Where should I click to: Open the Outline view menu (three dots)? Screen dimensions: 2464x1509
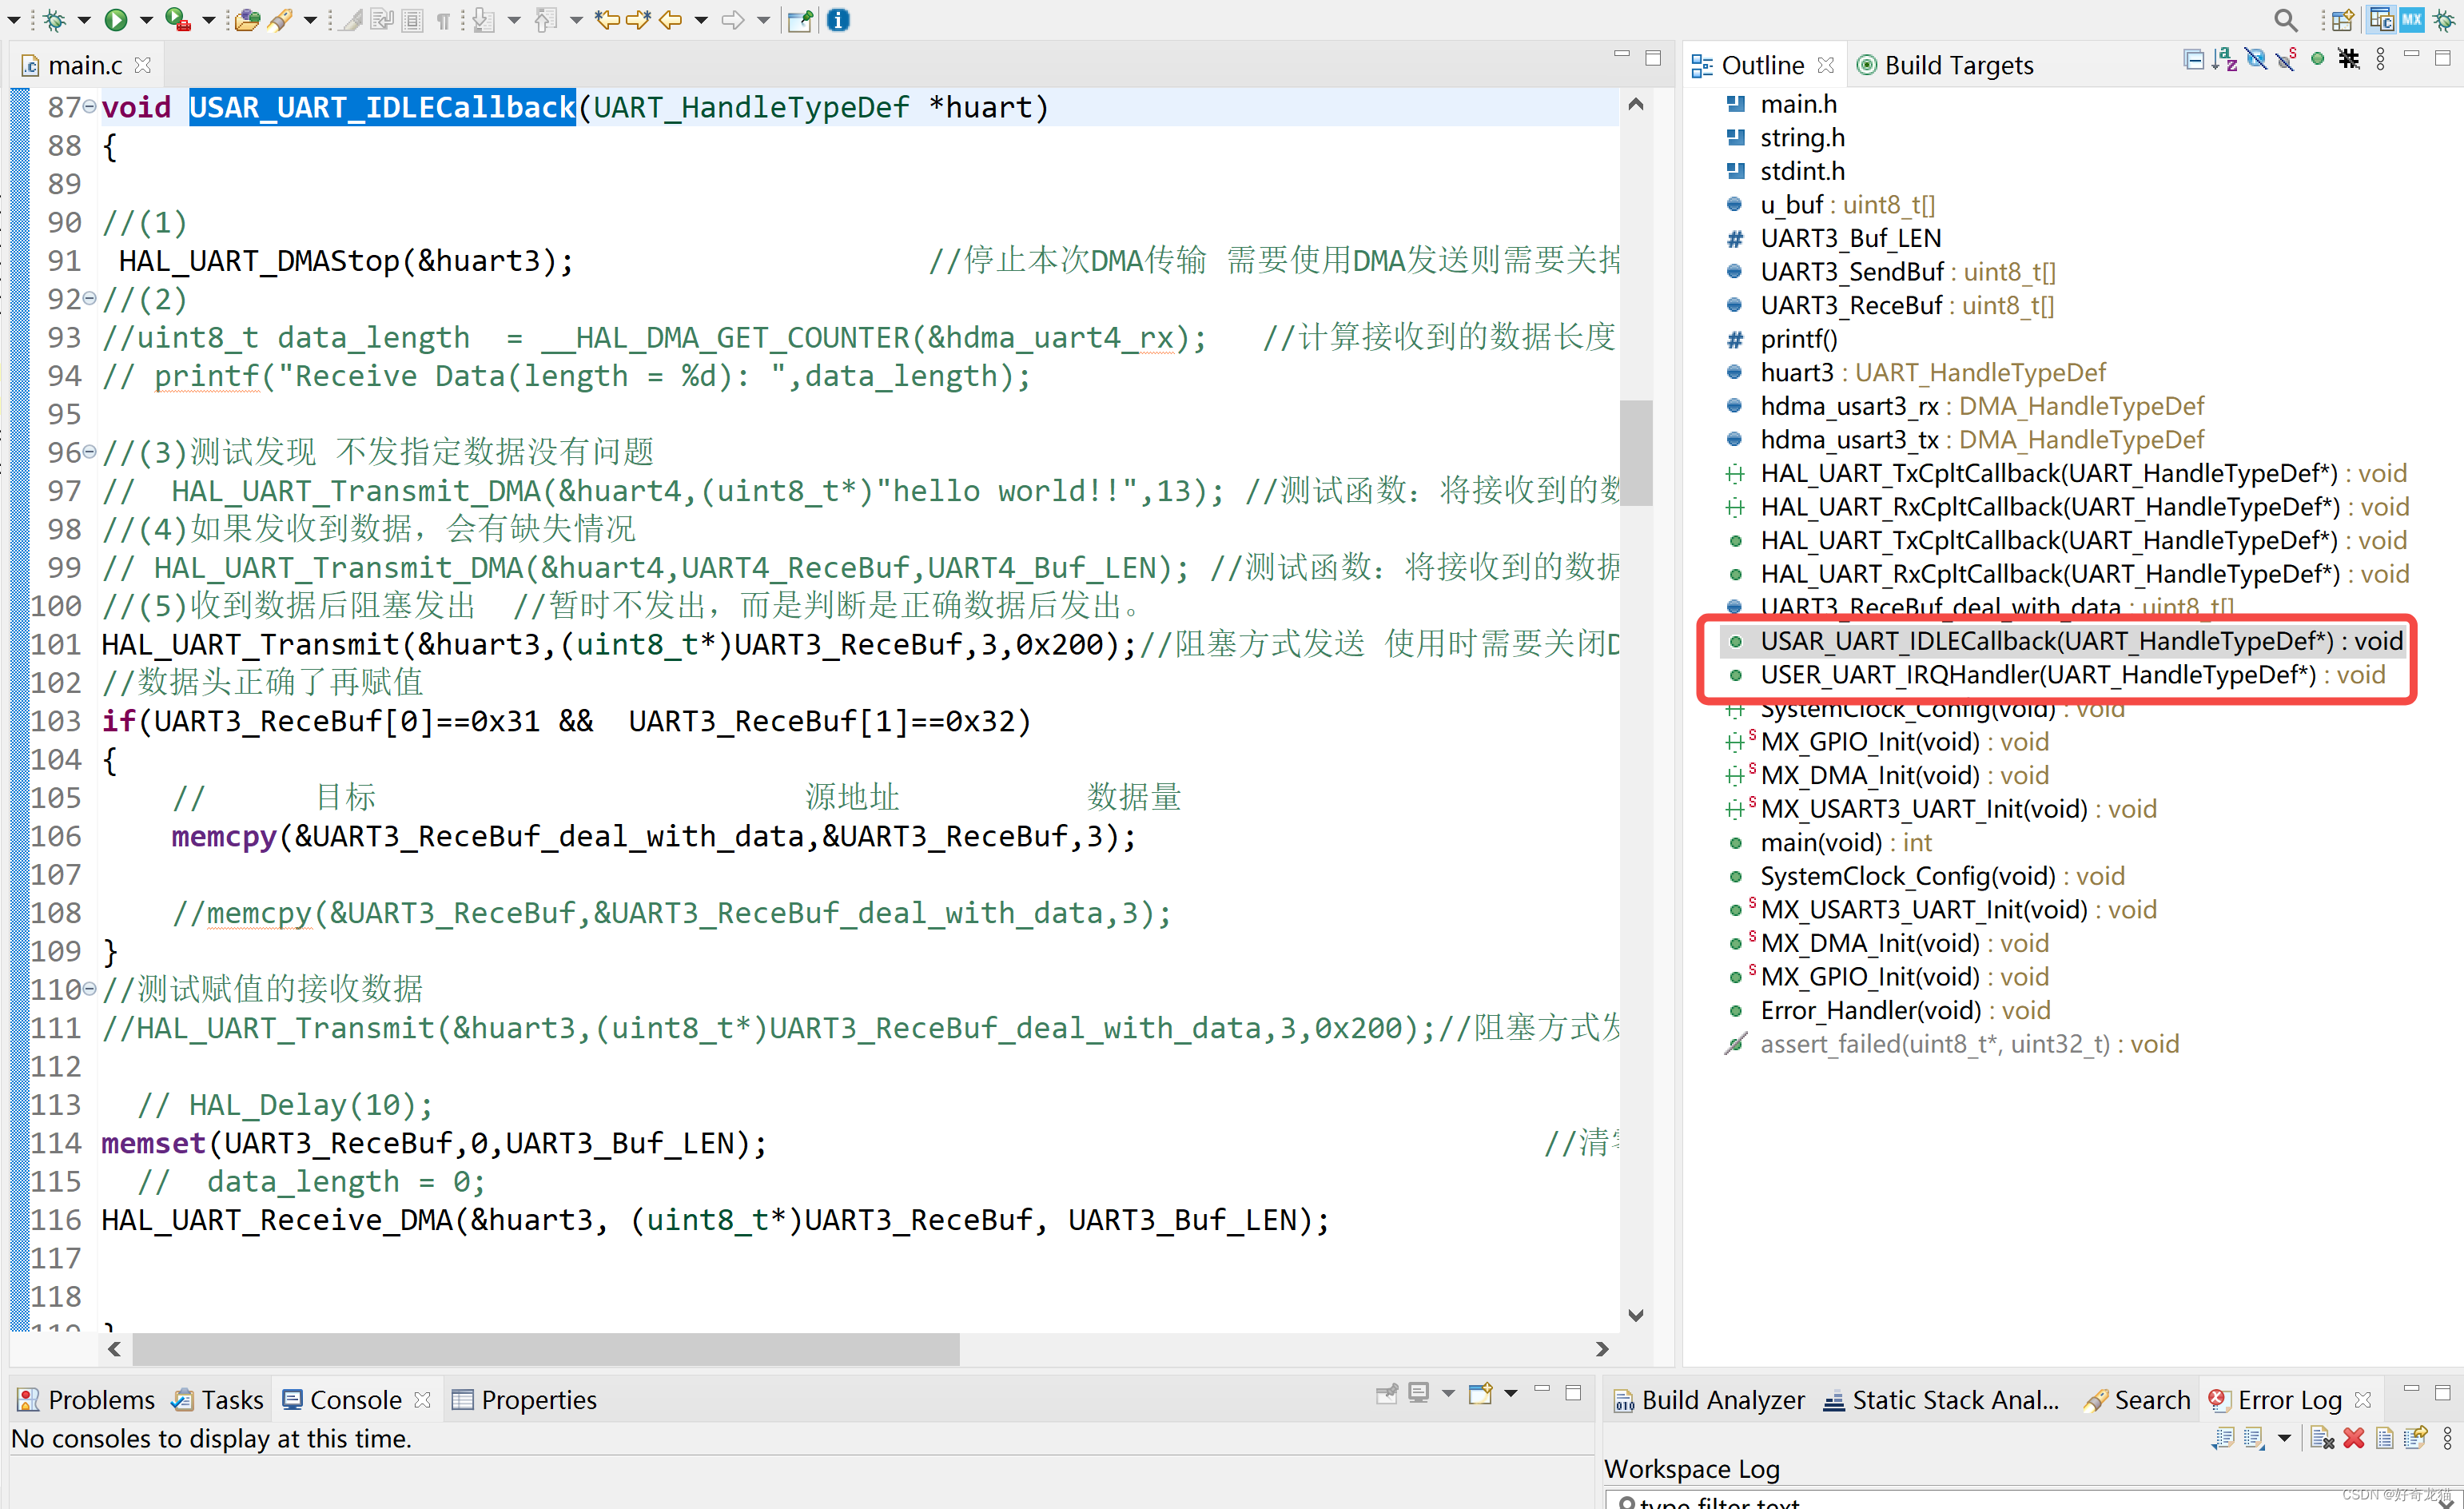pos(2380,60)
